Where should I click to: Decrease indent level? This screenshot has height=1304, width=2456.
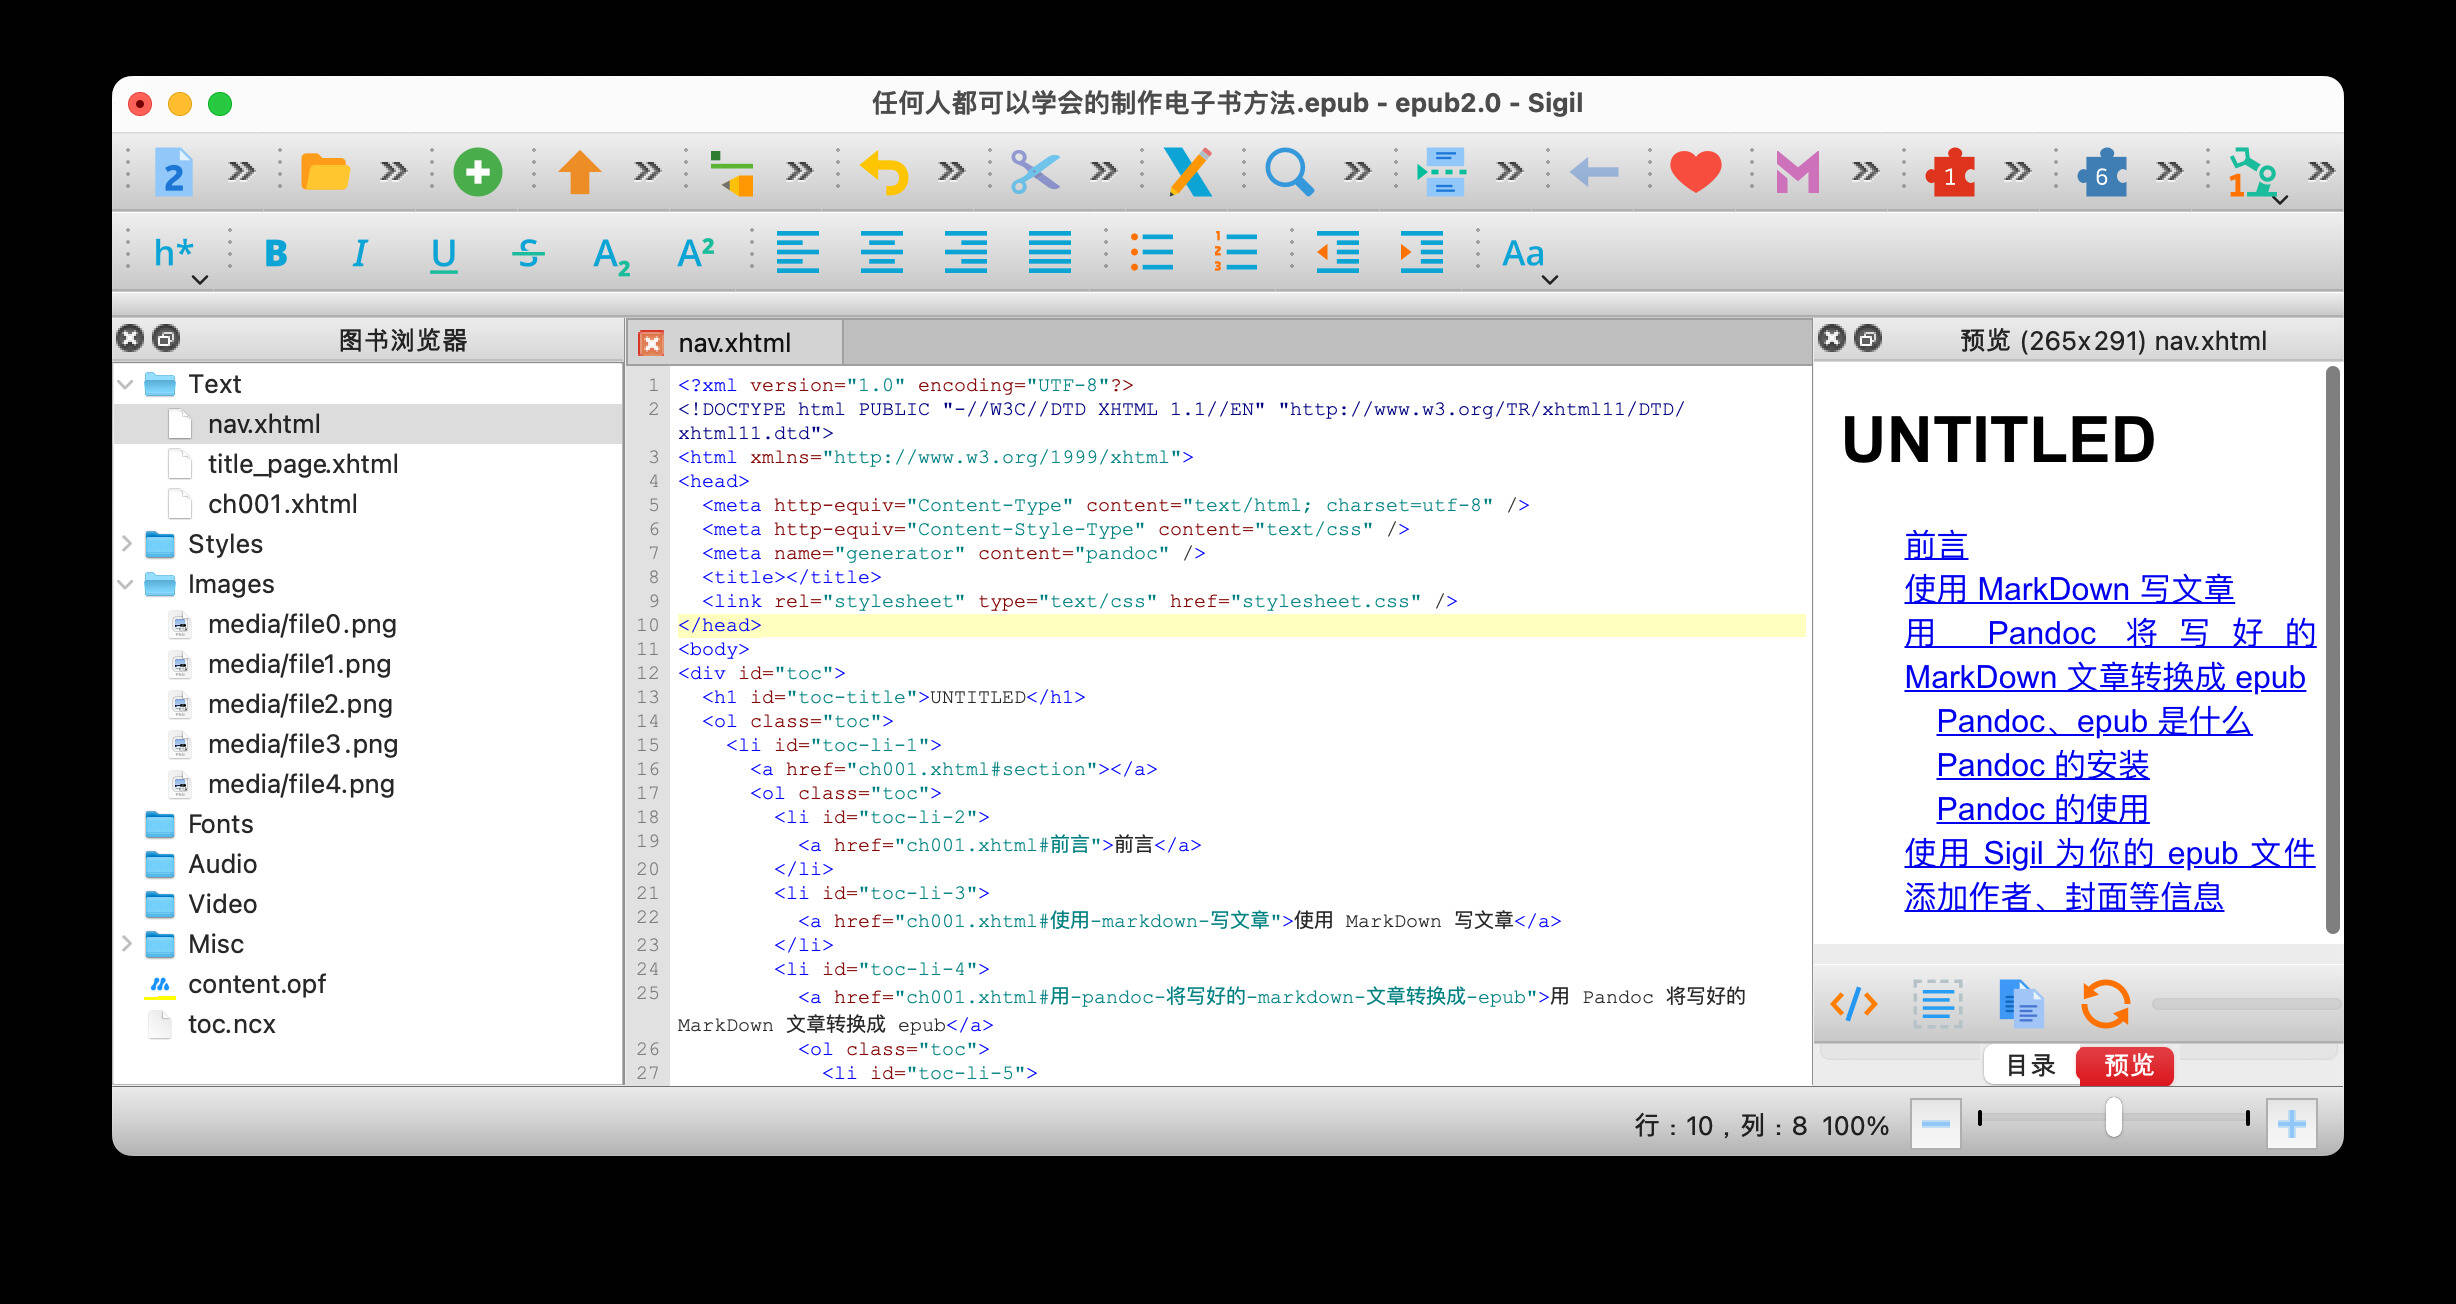click(1338, 252)
